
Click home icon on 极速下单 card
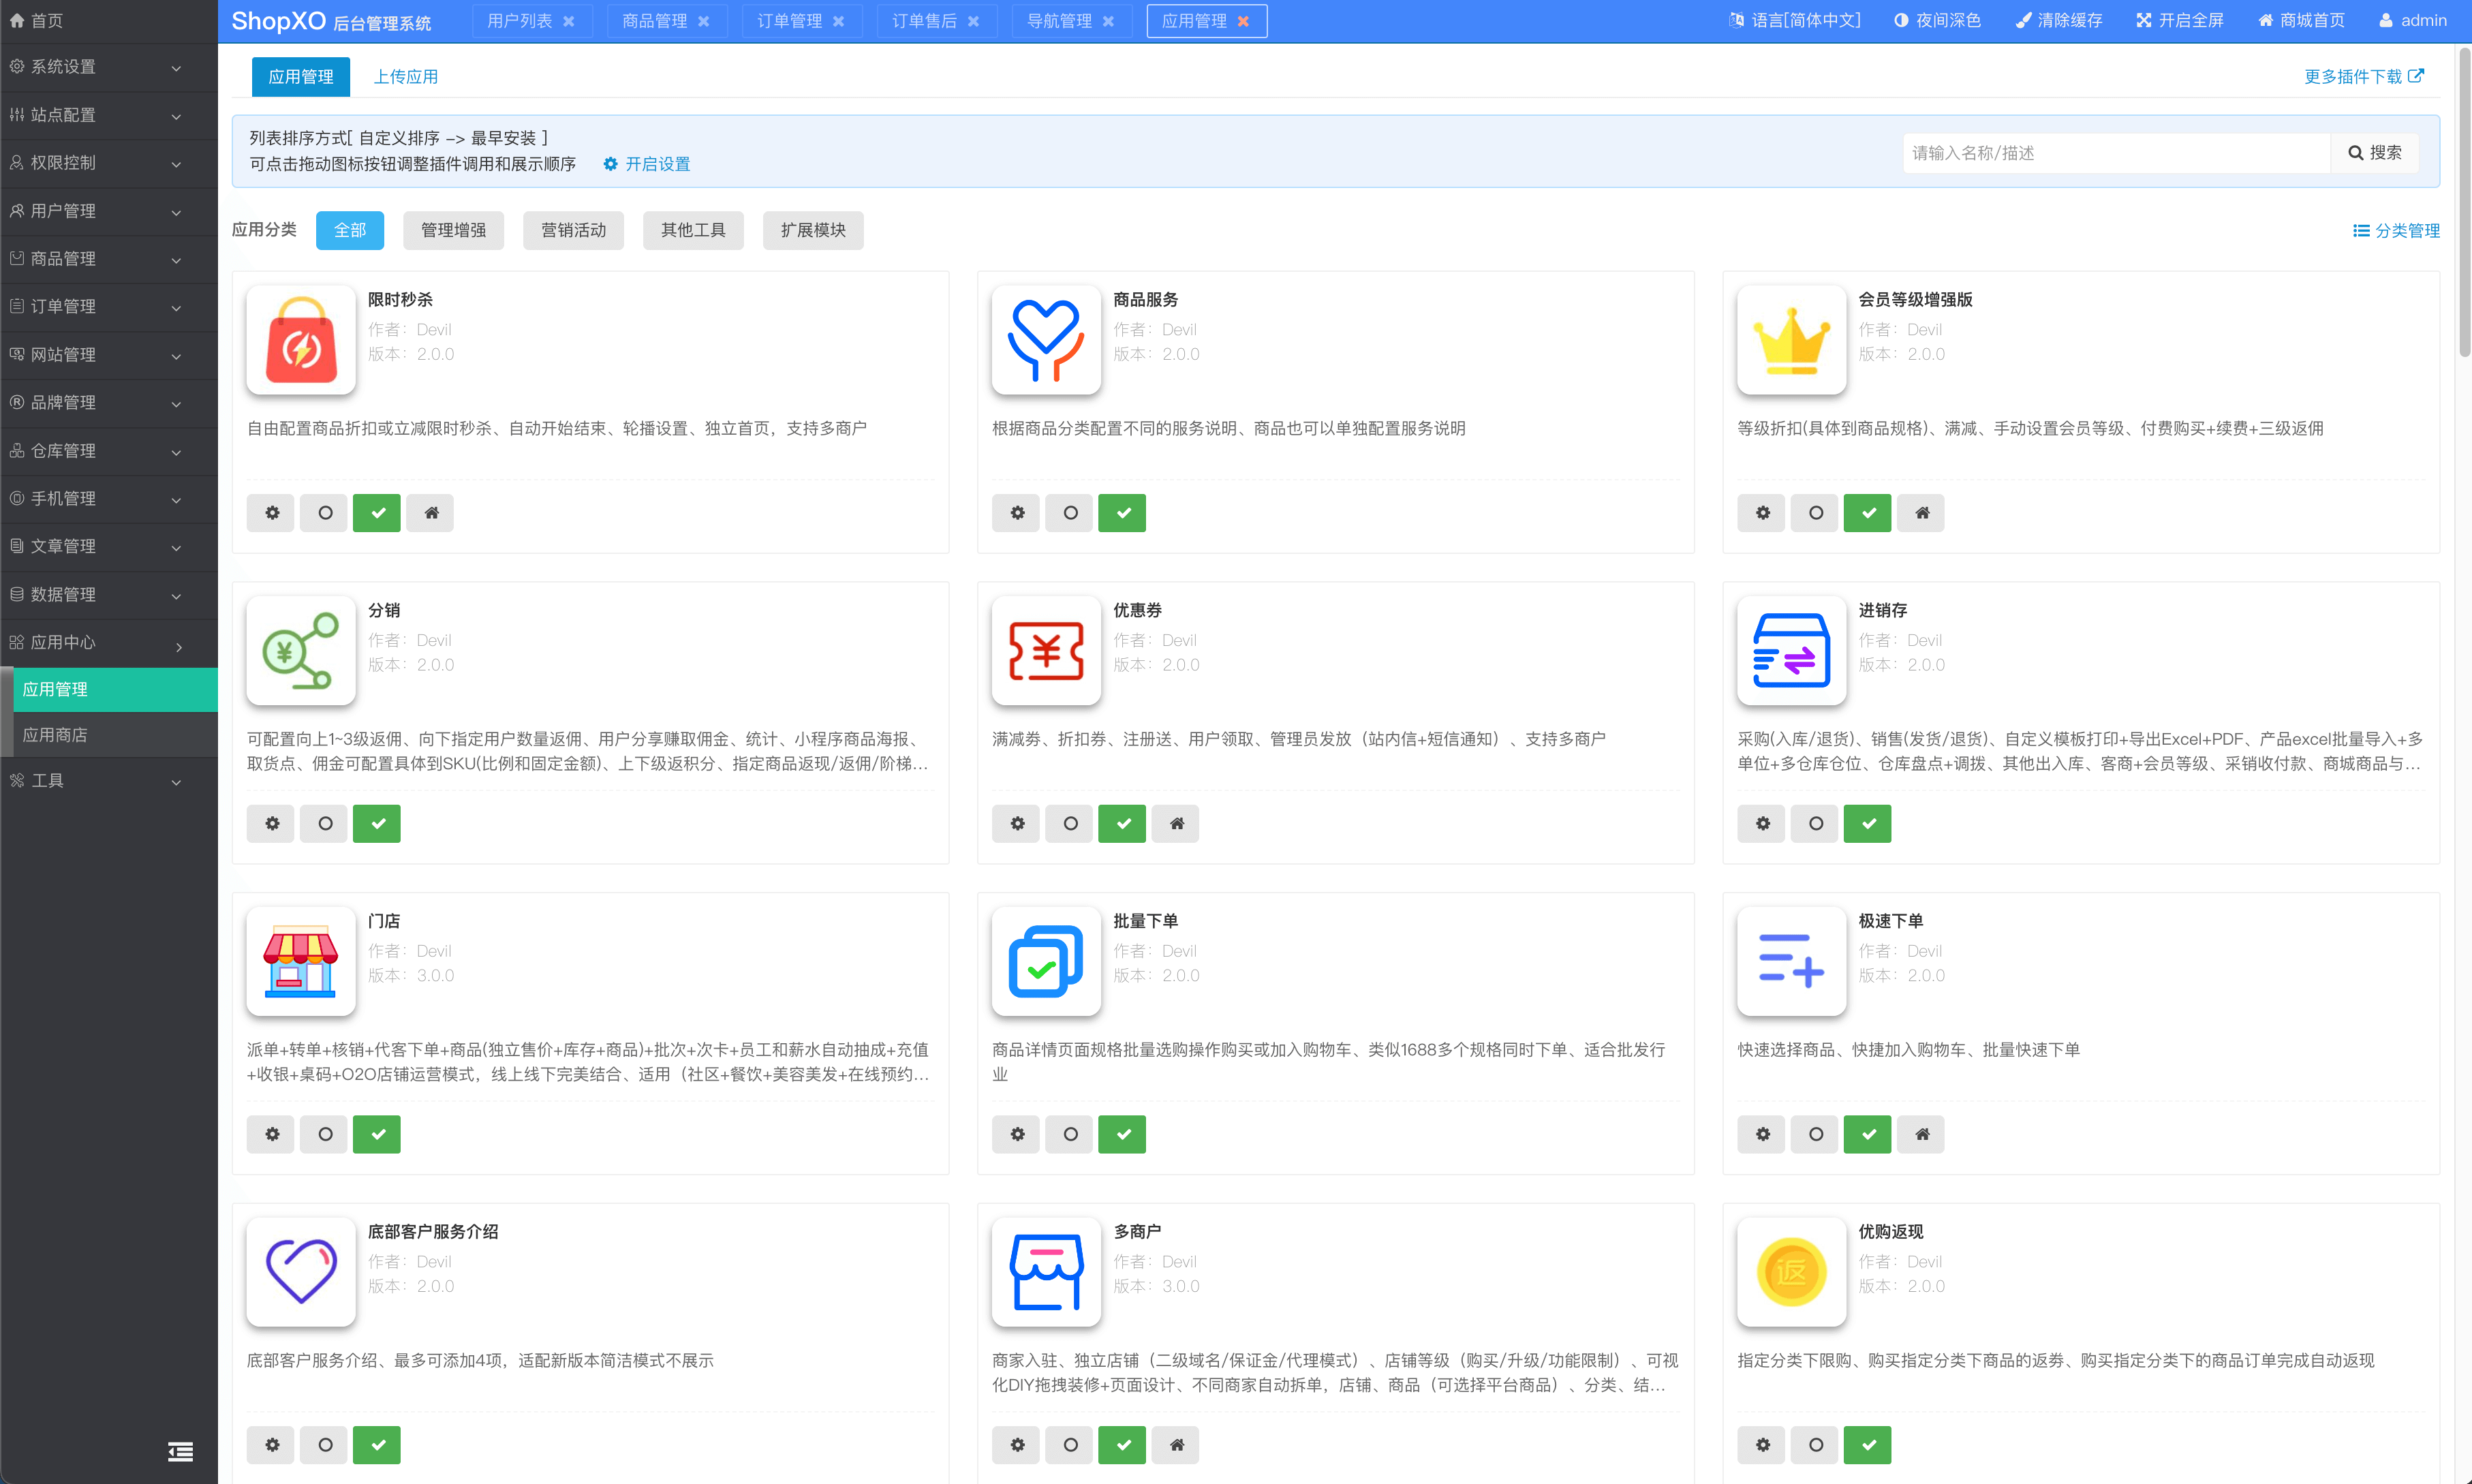coord(1921,1134)
